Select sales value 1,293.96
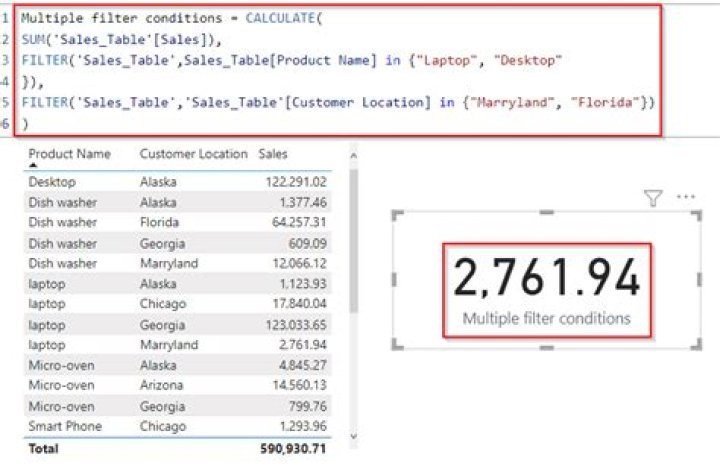Image resolution: width=720 pixels, height=469 pixels. click(303, 426)
